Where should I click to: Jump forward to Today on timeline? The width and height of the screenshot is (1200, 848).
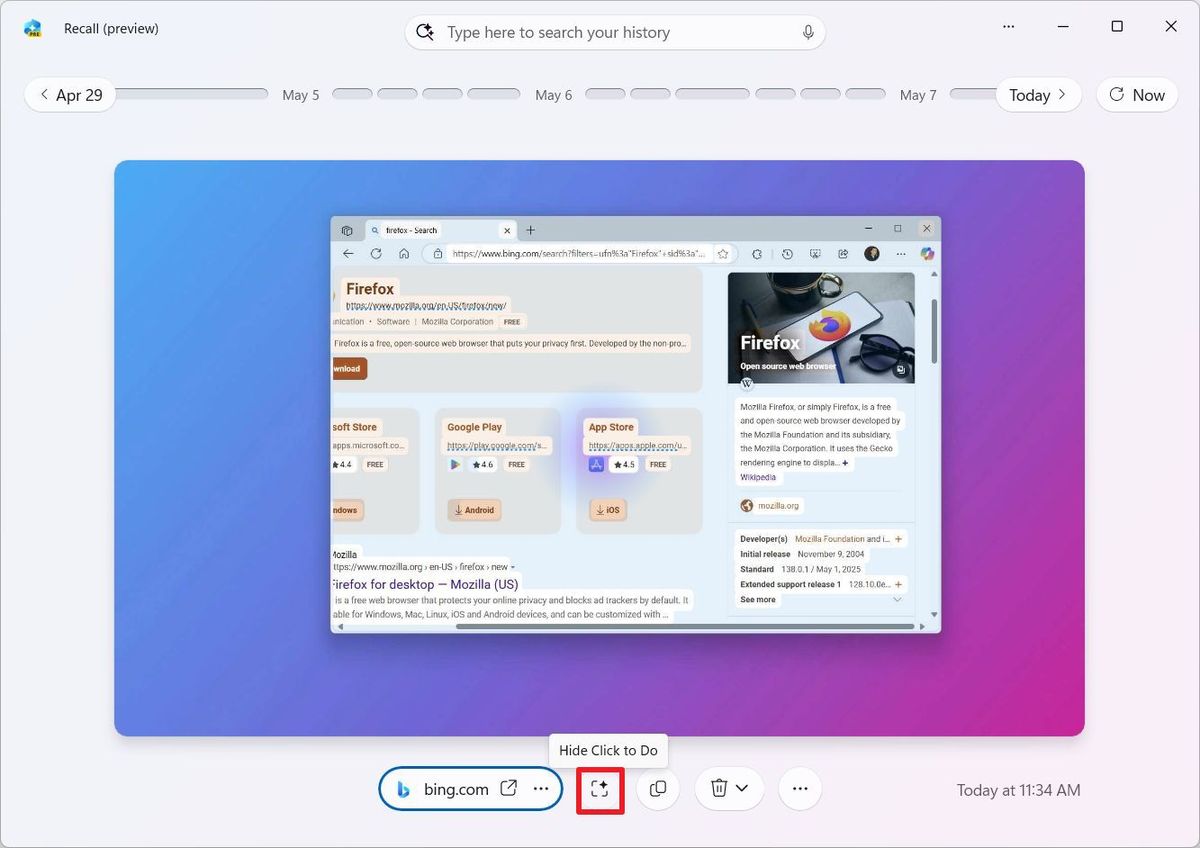(x=1037, y=95)
